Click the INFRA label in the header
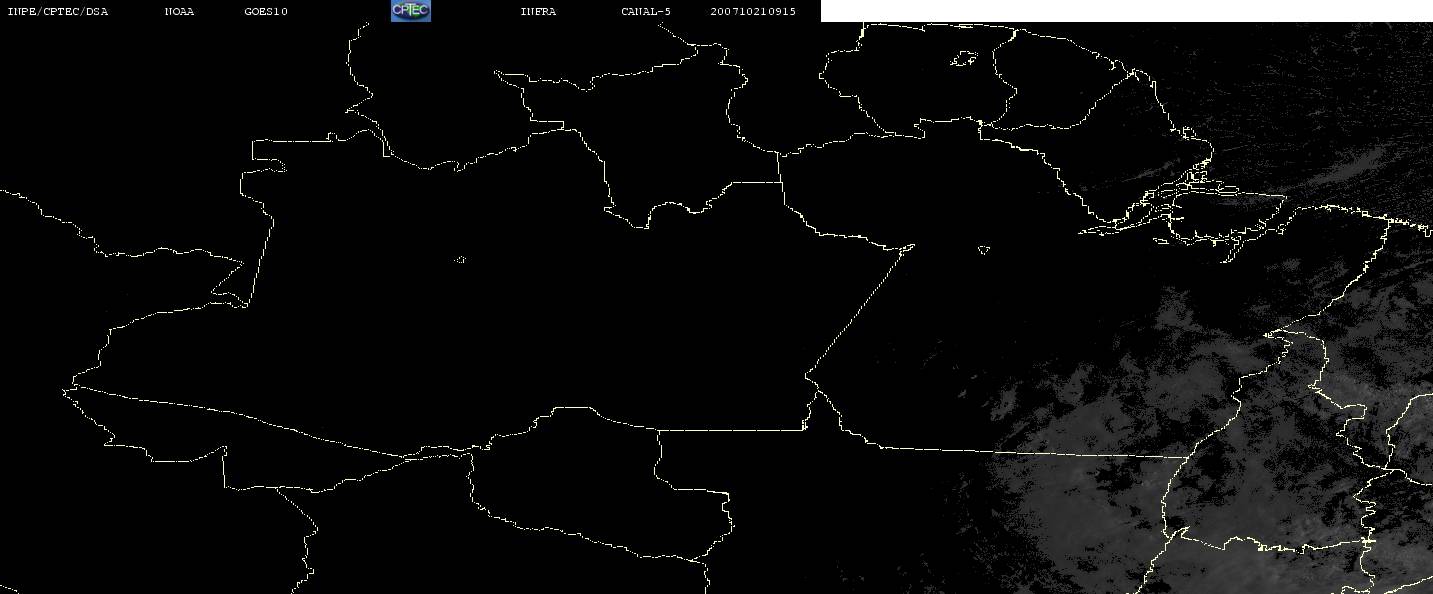1433x594 pixels. click(x=538, y=12)
